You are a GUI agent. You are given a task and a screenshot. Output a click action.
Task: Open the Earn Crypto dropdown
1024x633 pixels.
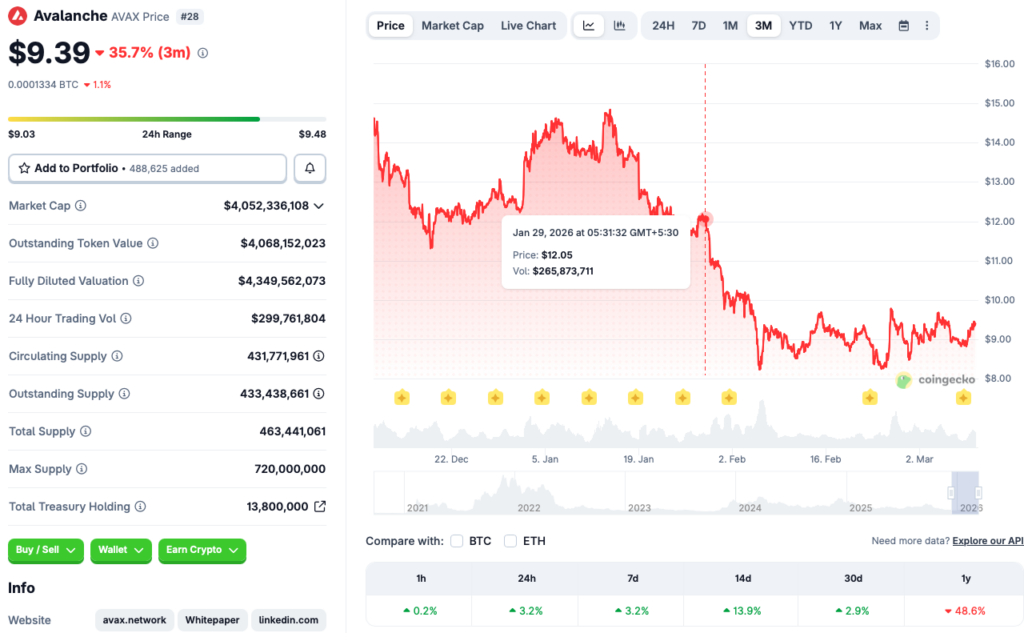click(x=201, y=550)
